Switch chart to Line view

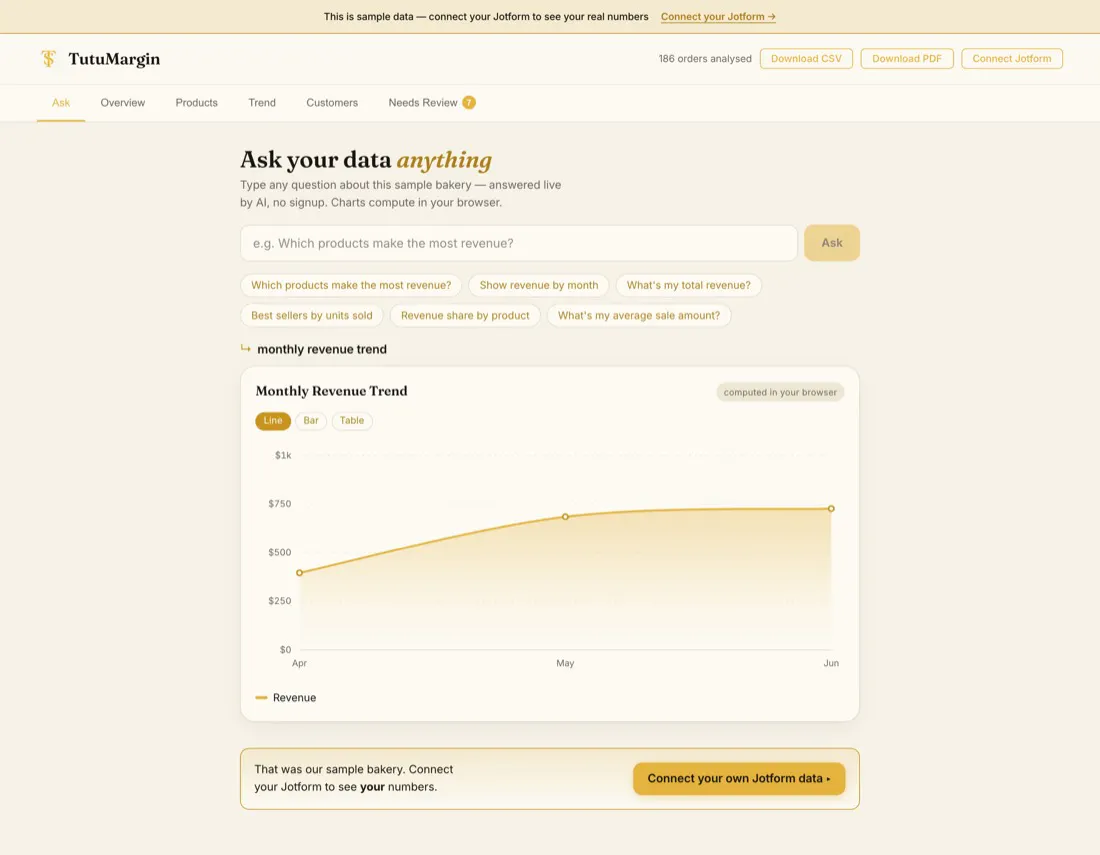pyautogui.click(x=273, y=421)
